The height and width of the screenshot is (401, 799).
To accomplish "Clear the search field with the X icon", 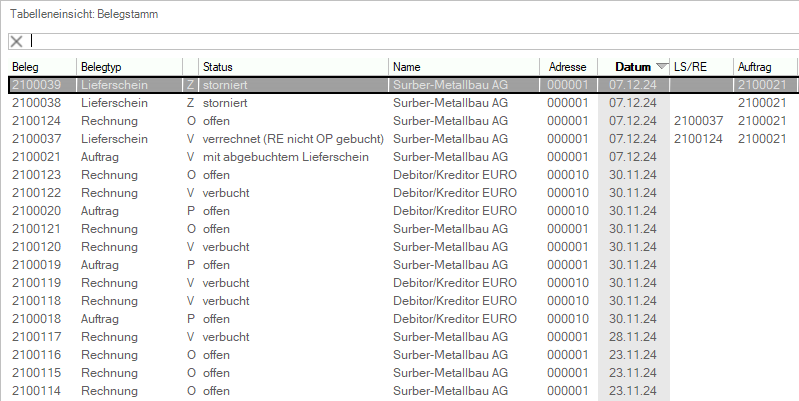I will point(17,41).
